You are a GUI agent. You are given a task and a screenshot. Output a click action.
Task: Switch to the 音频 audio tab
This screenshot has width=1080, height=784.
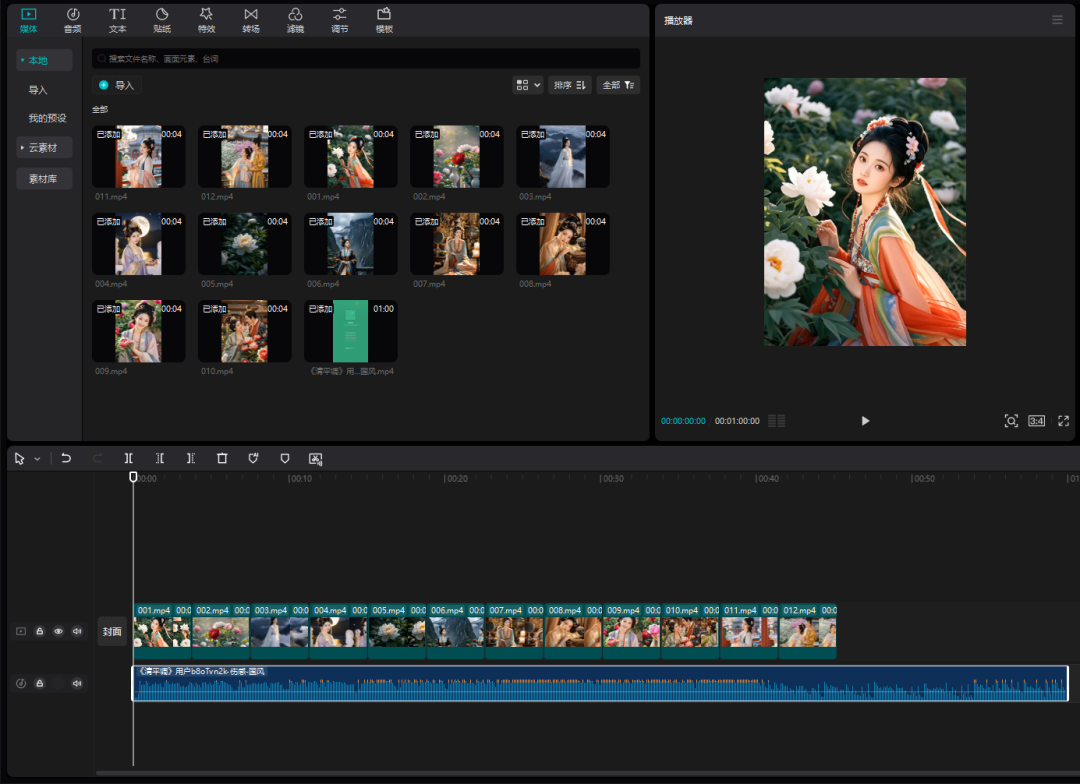(73, 20)
